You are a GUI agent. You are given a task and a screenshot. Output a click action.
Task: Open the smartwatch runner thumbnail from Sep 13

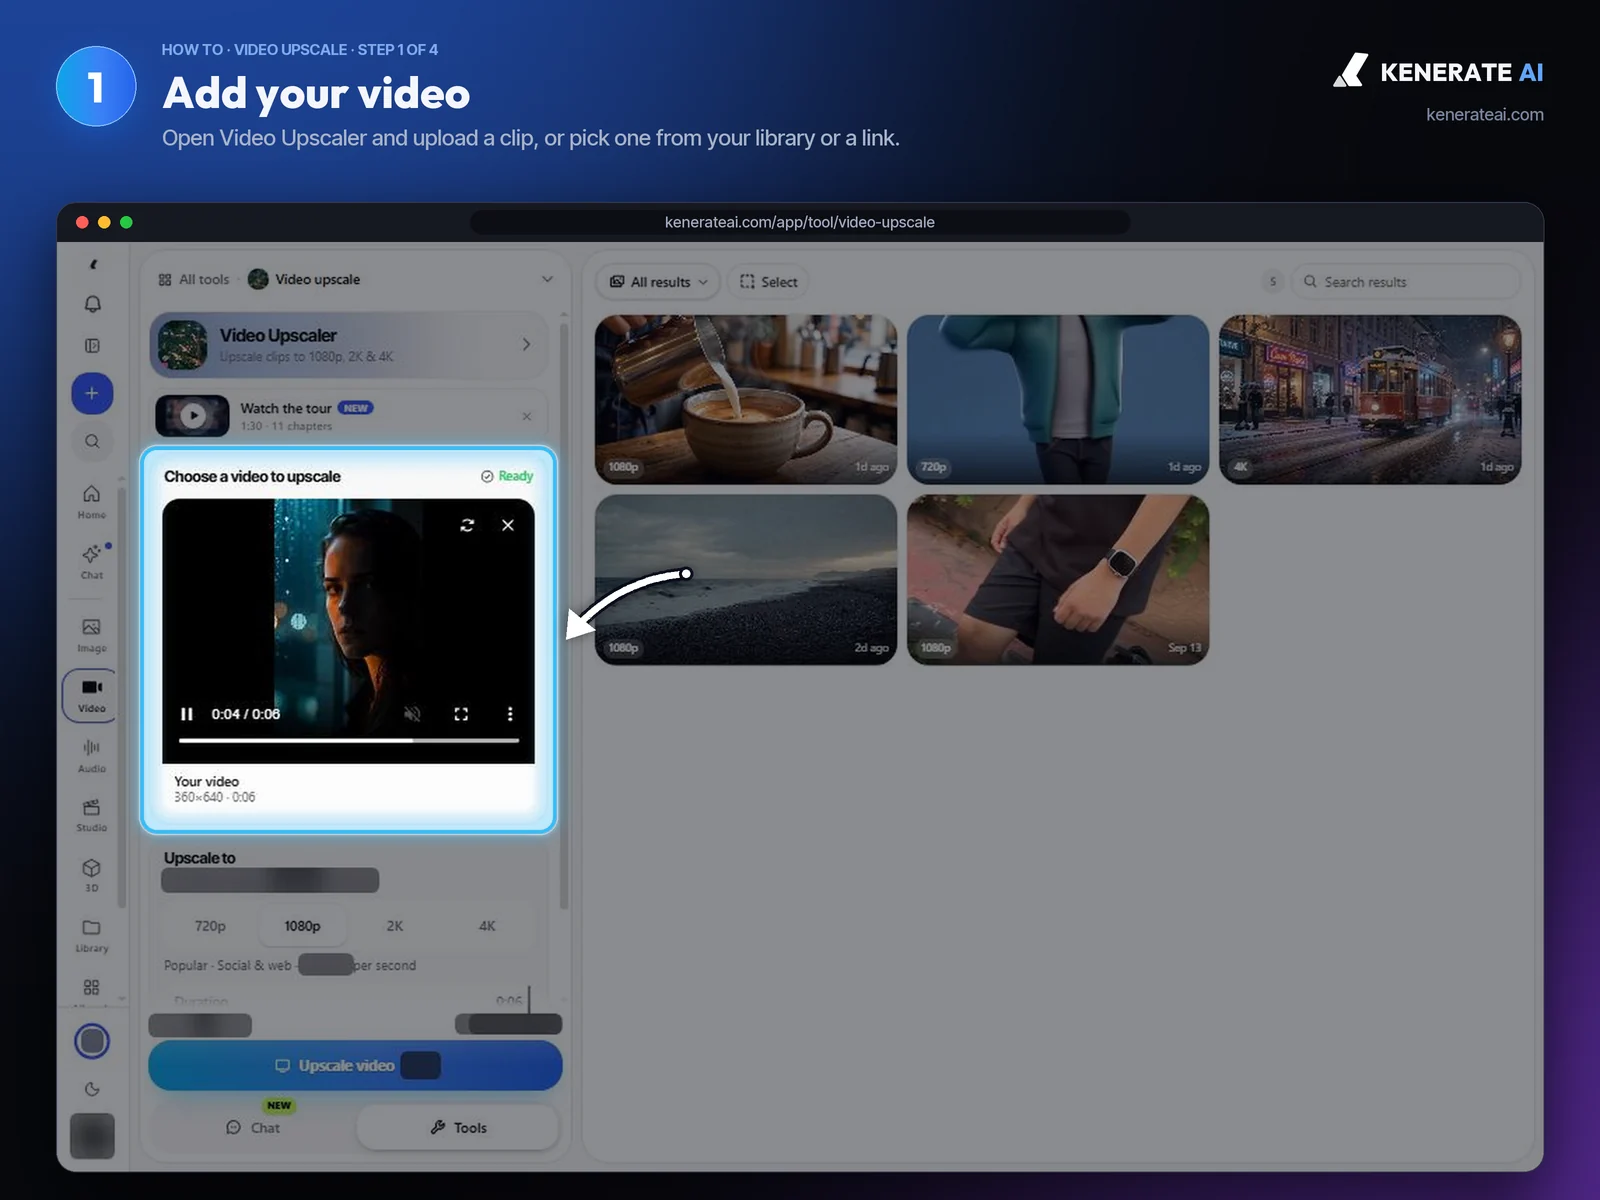(1058, 580)
